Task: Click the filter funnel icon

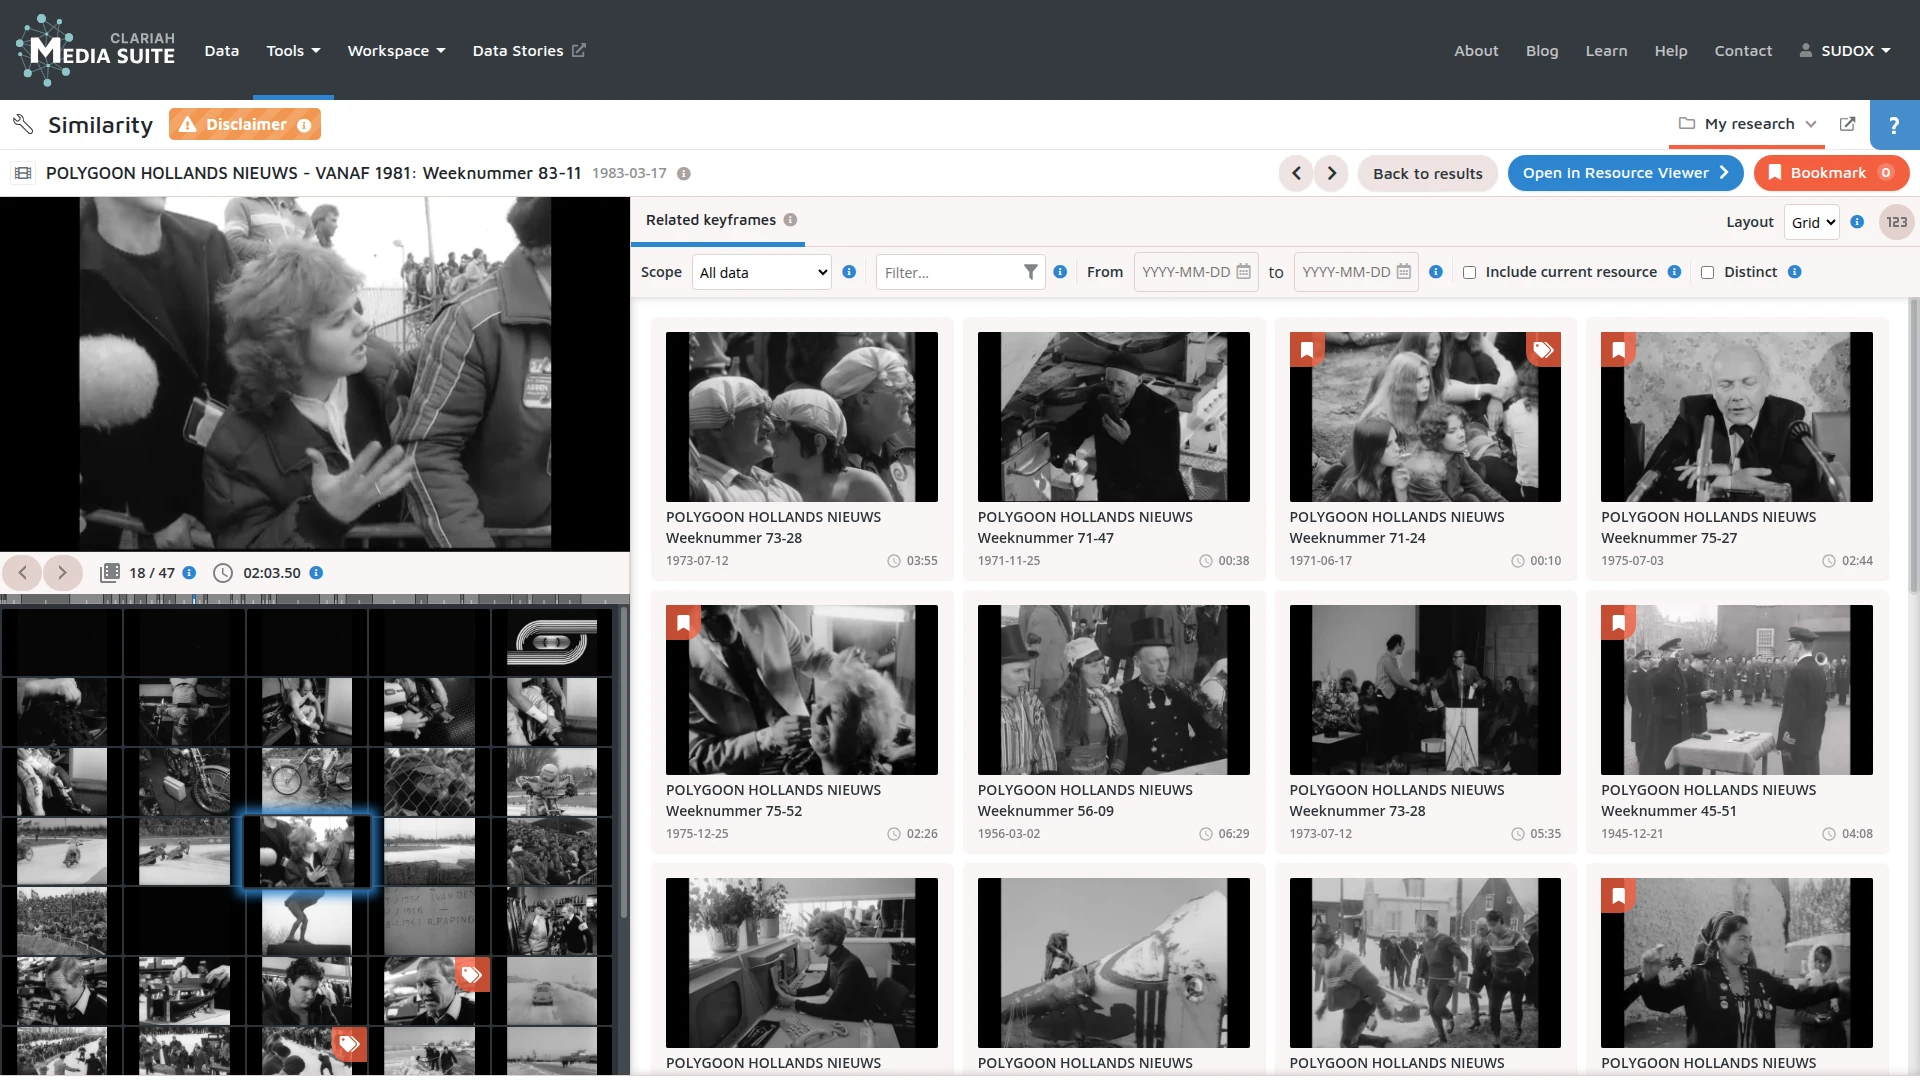Action: [1030, 272]
